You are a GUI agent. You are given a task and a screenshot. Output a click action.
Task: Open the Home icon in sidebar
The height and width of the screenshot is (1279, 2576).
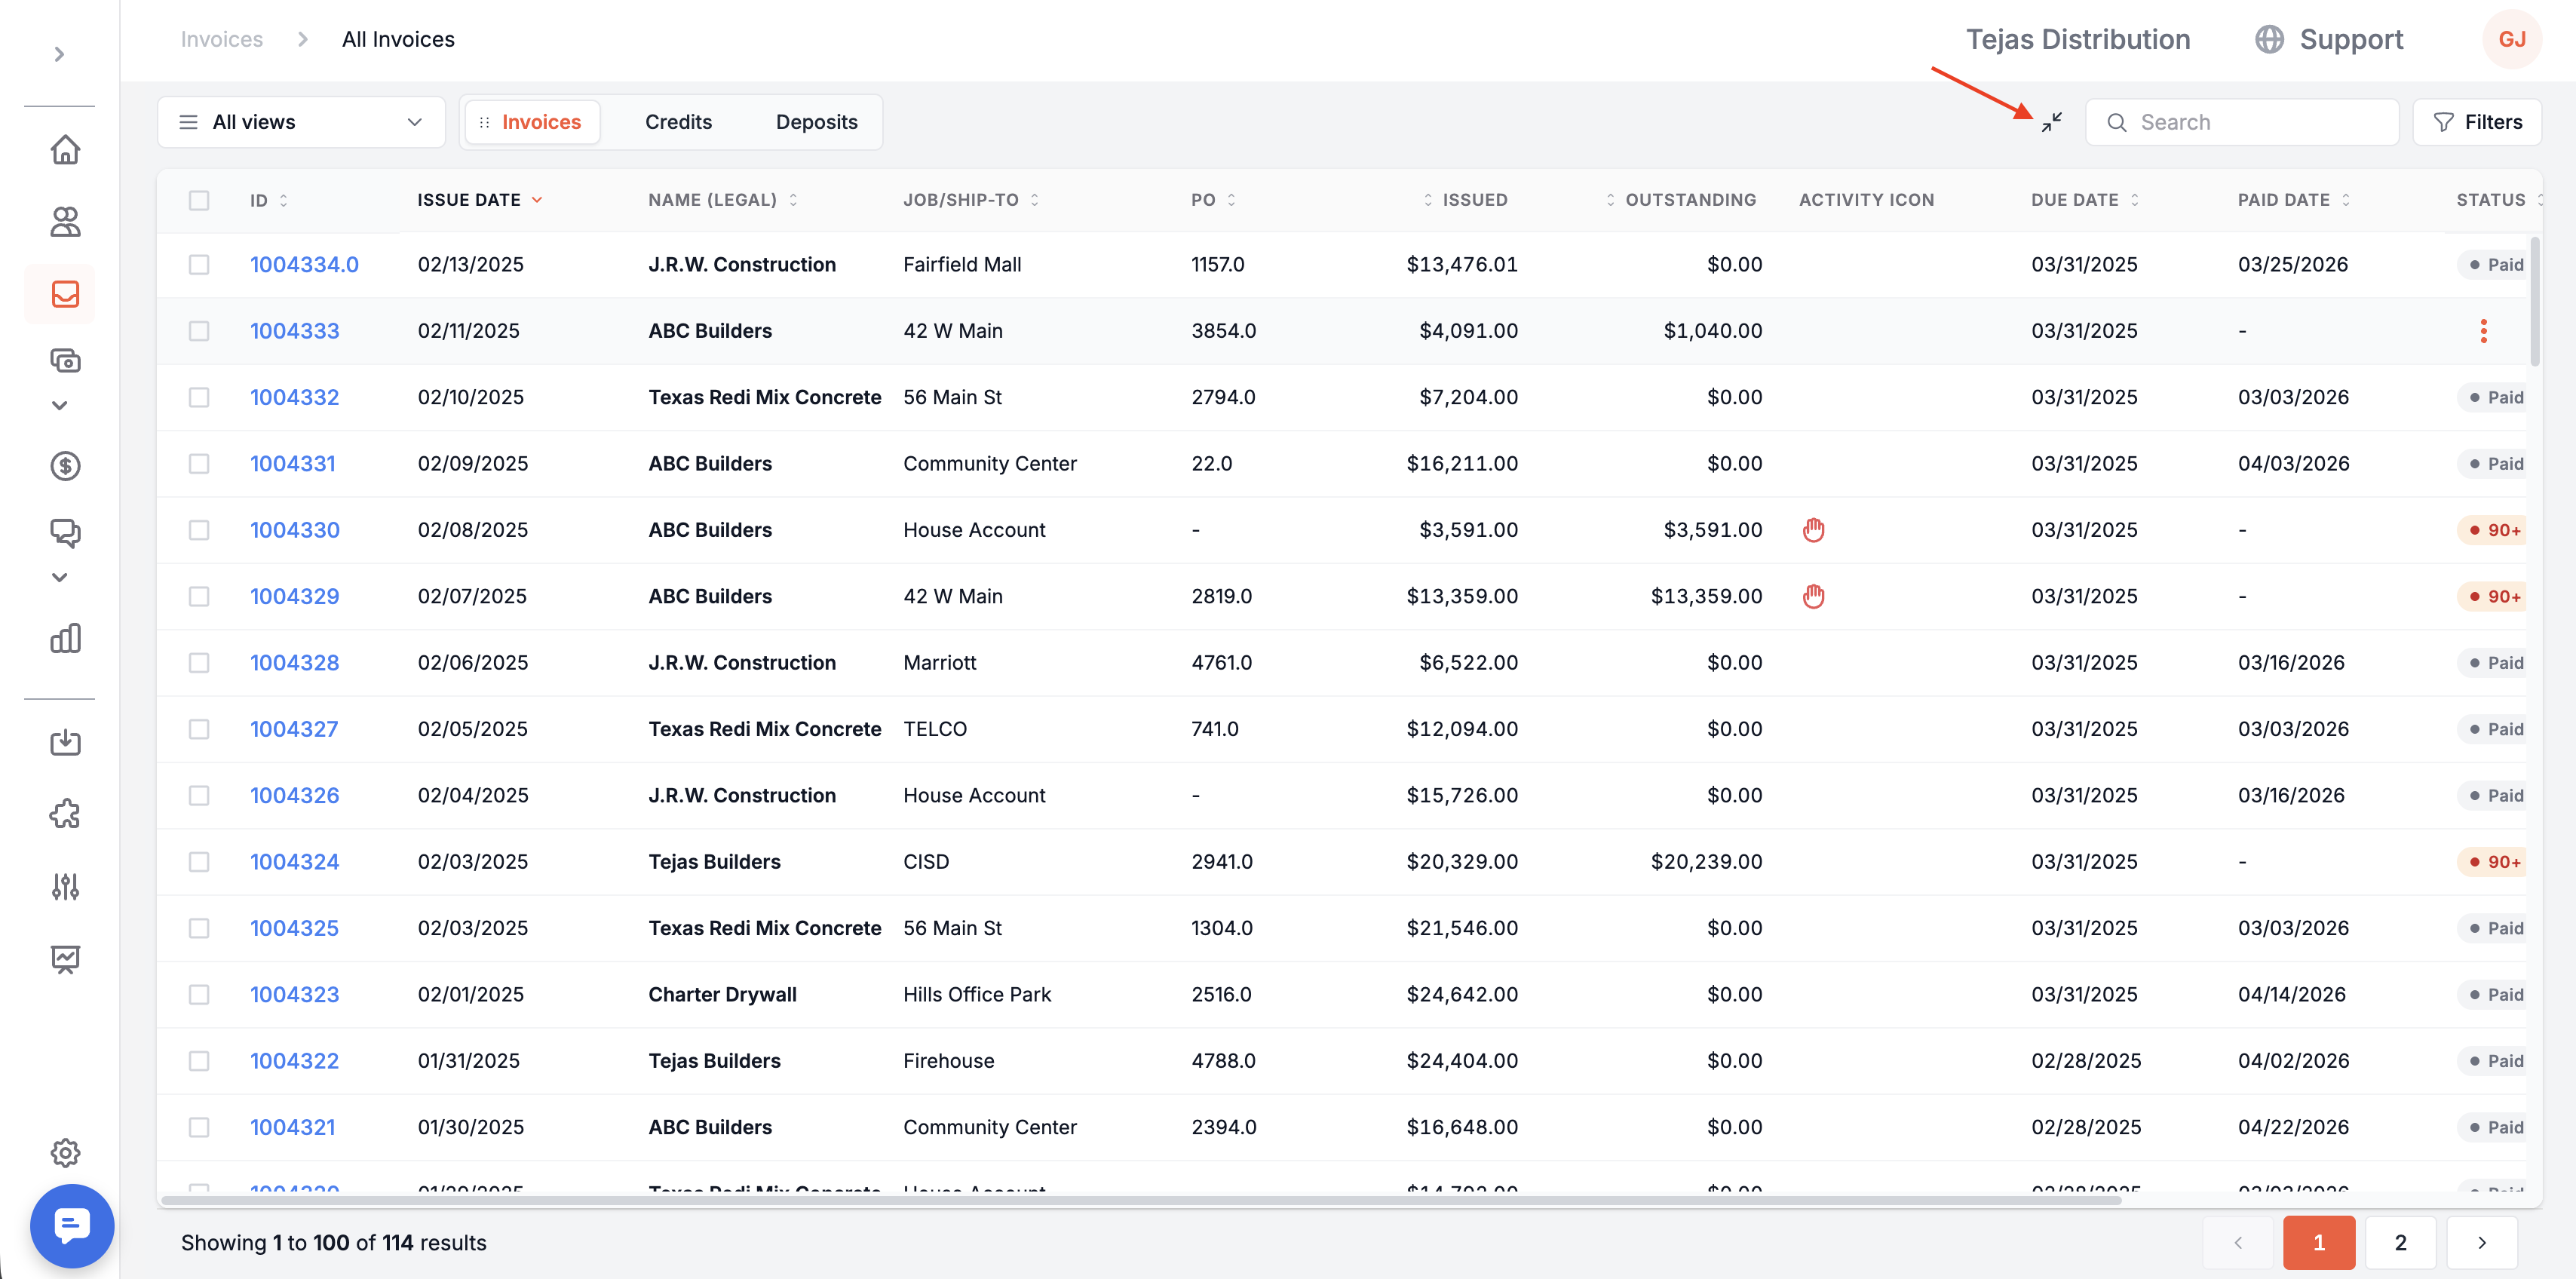(65, 150)
